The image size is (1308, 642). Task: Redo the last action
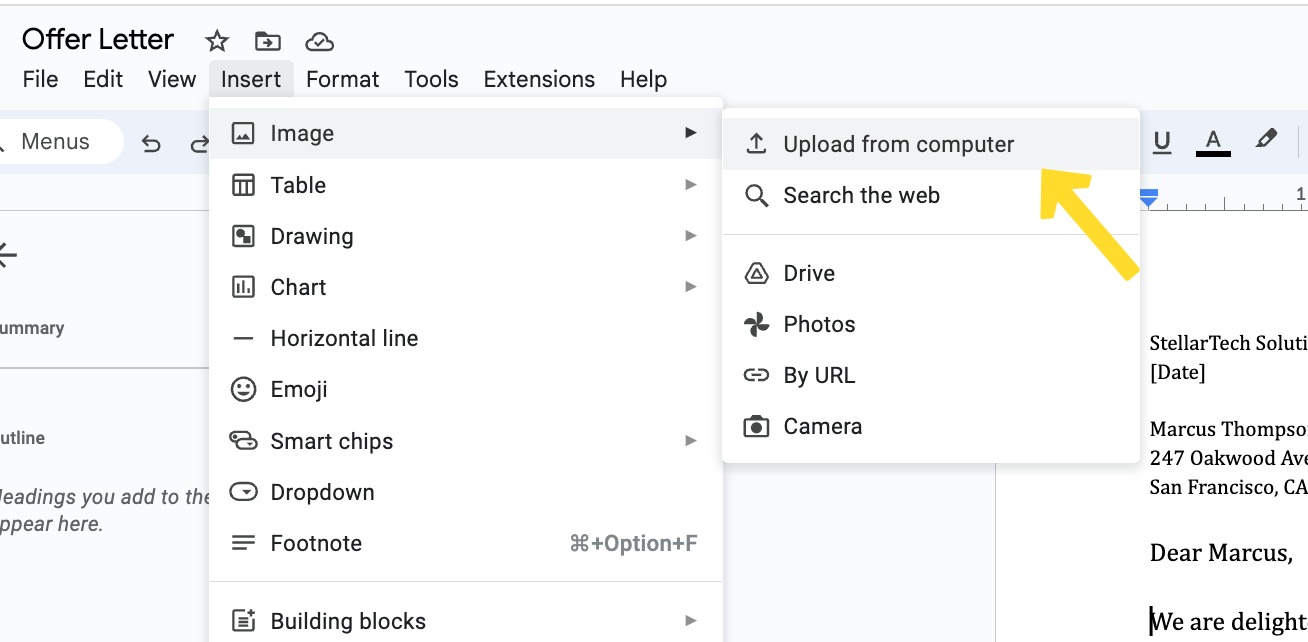click(197, 144)
